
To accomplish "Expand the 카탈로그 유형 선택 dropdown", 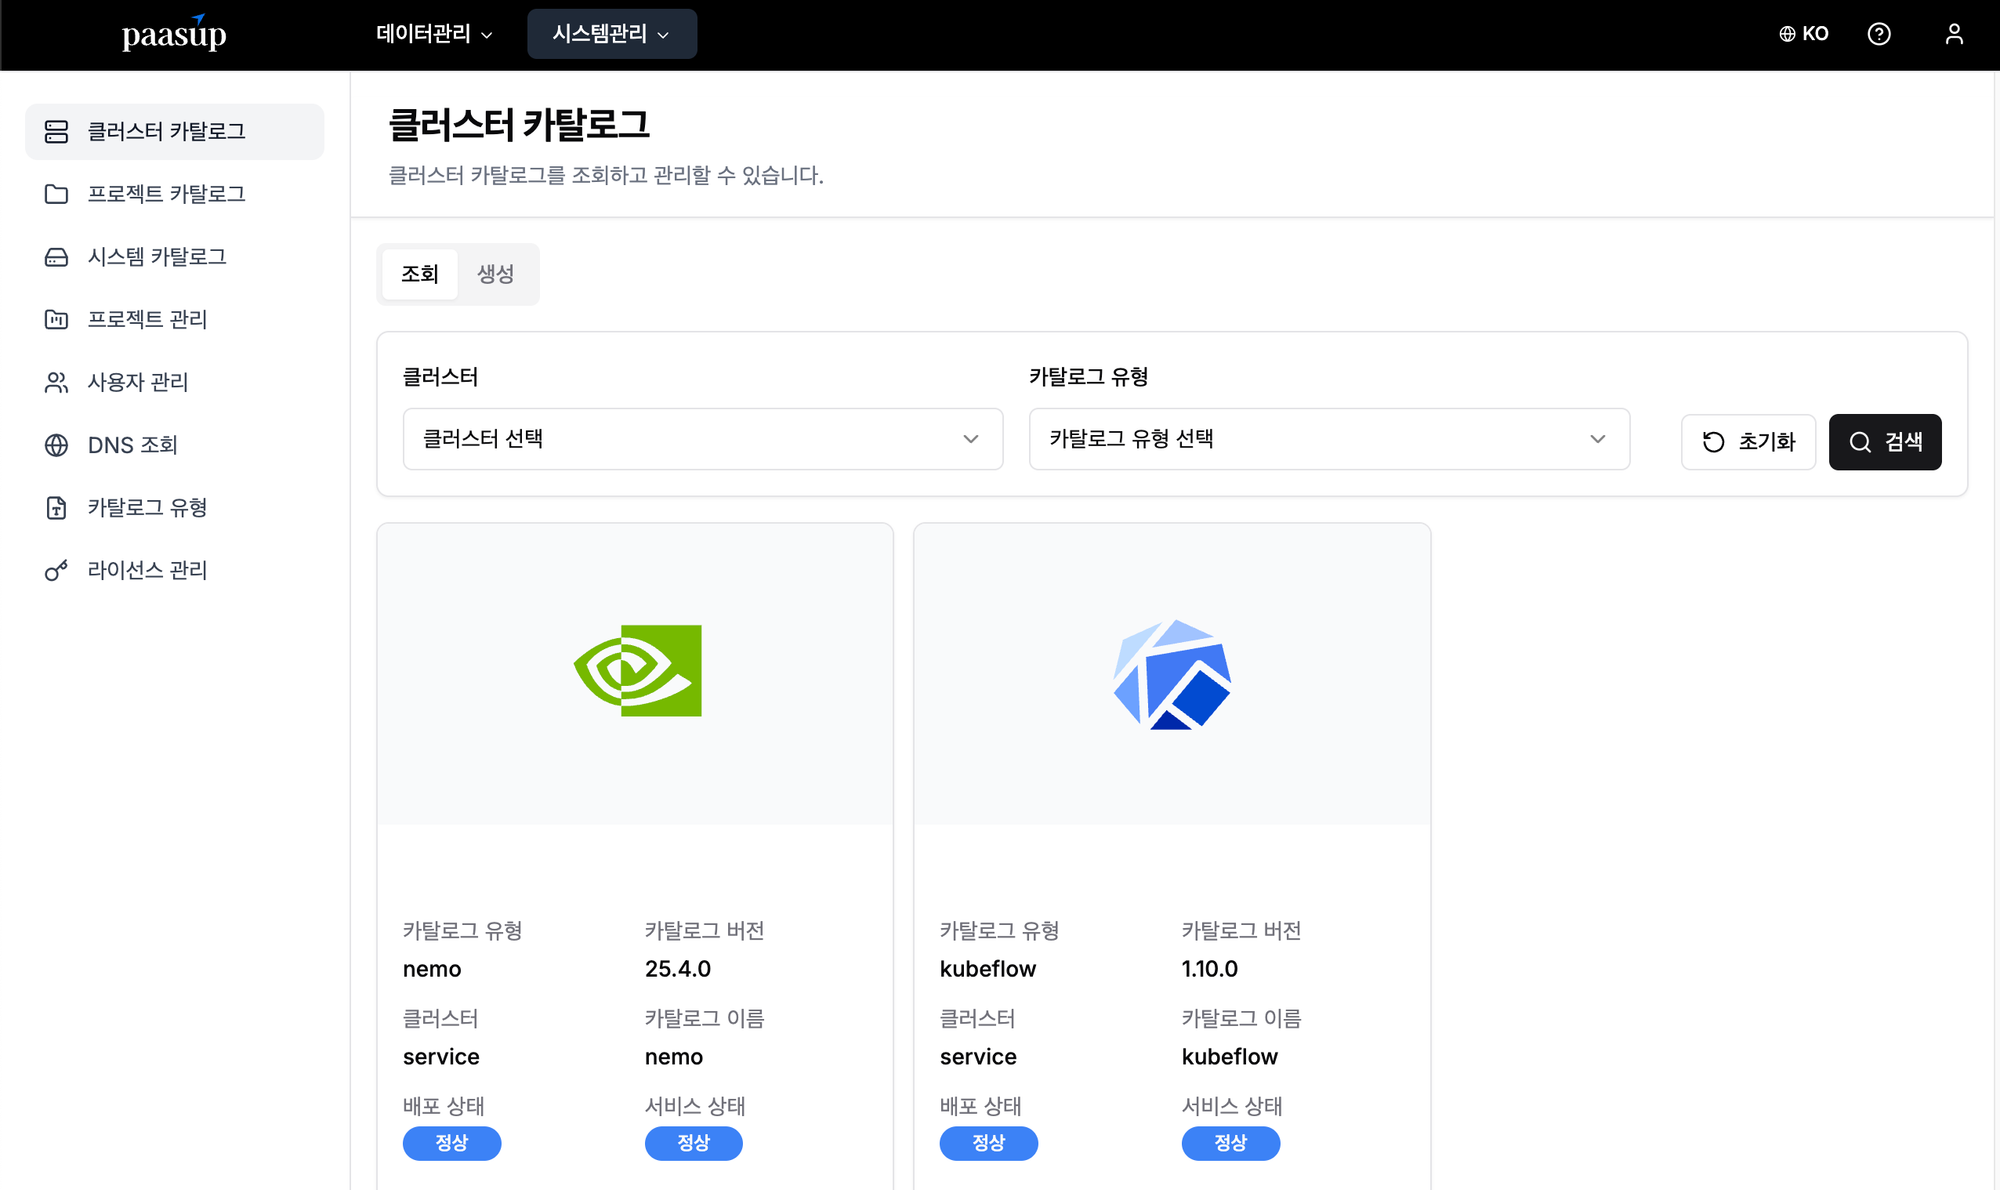I will (1329, 439).
